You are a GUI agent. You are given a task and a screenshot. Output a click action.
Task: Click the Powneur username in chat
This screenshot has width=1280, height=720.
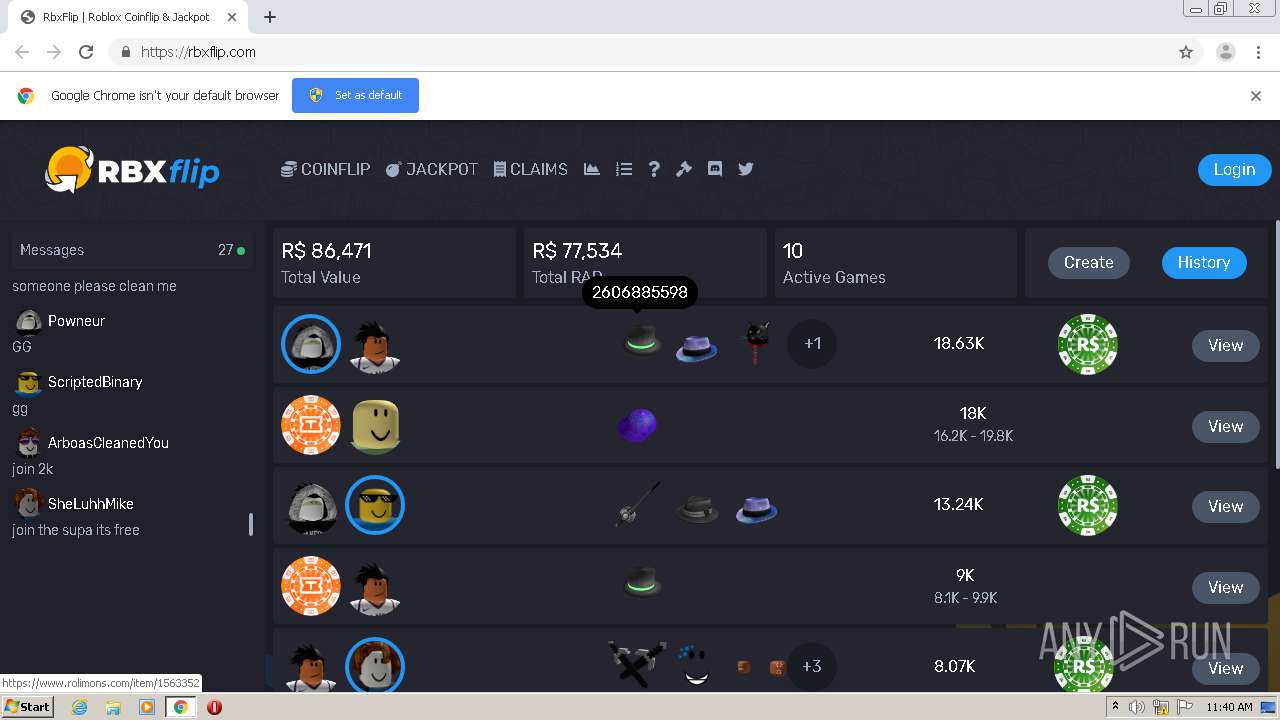coord(76,321)
